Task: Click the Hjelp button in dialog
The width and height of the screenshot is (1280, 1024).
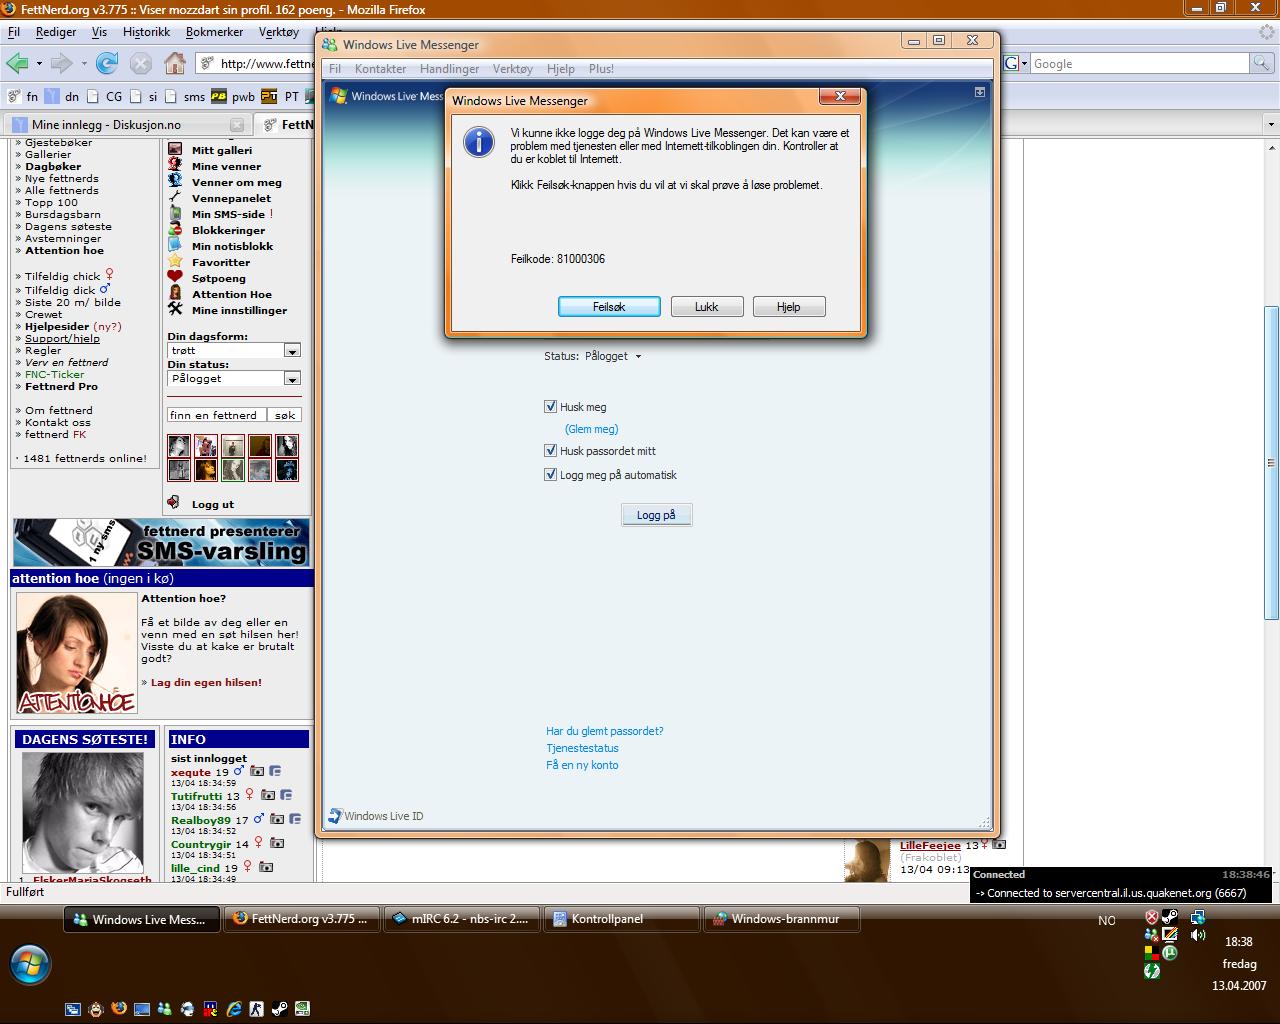Action: coord(789,307)
